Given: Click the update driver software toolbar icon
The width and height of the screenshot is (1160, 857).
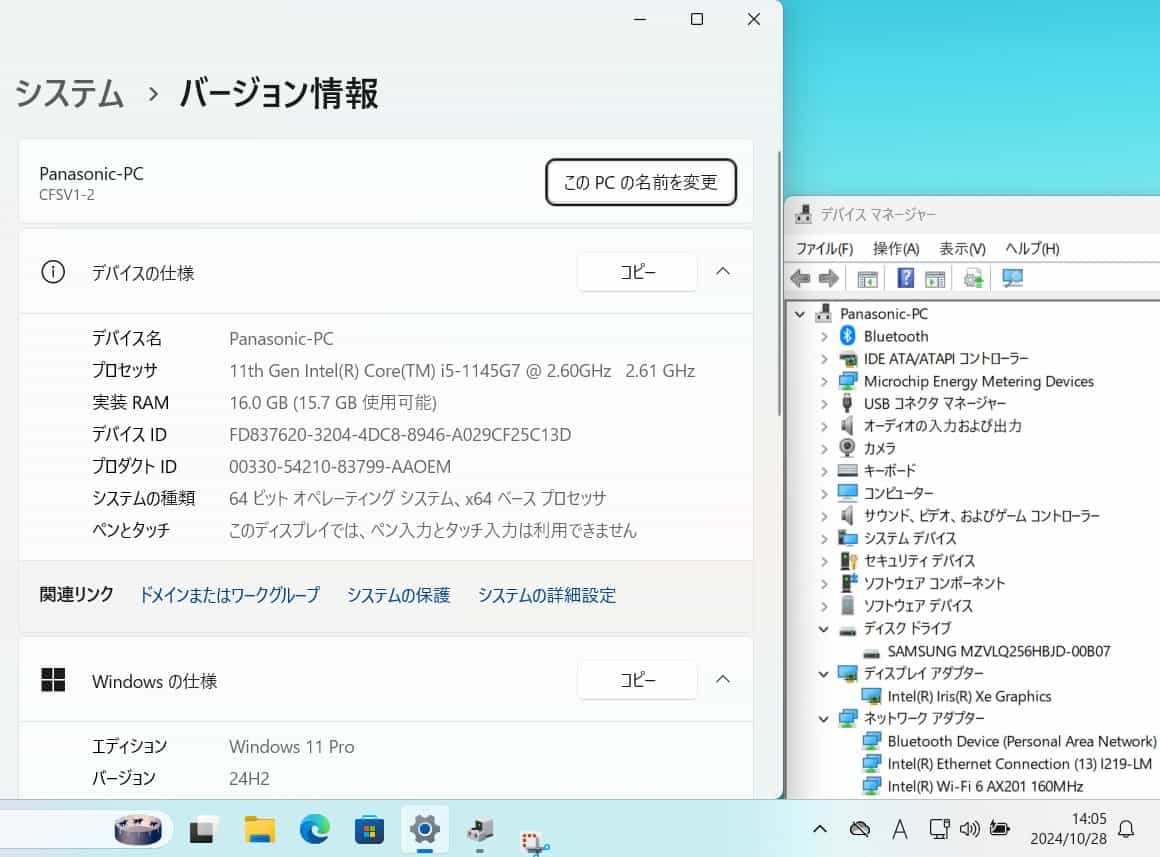Looking at the screenshot, I should coord(973,279).
